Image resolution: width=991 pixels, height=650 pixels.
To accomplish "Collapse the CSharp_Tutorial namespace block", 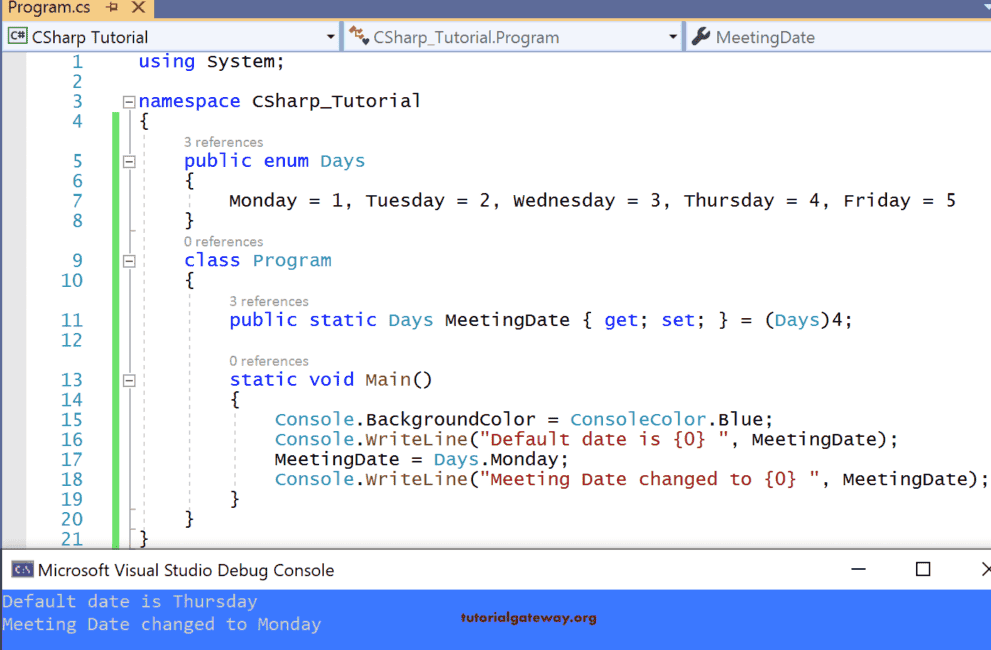I will pyautogui.click(x=127, y=100).
